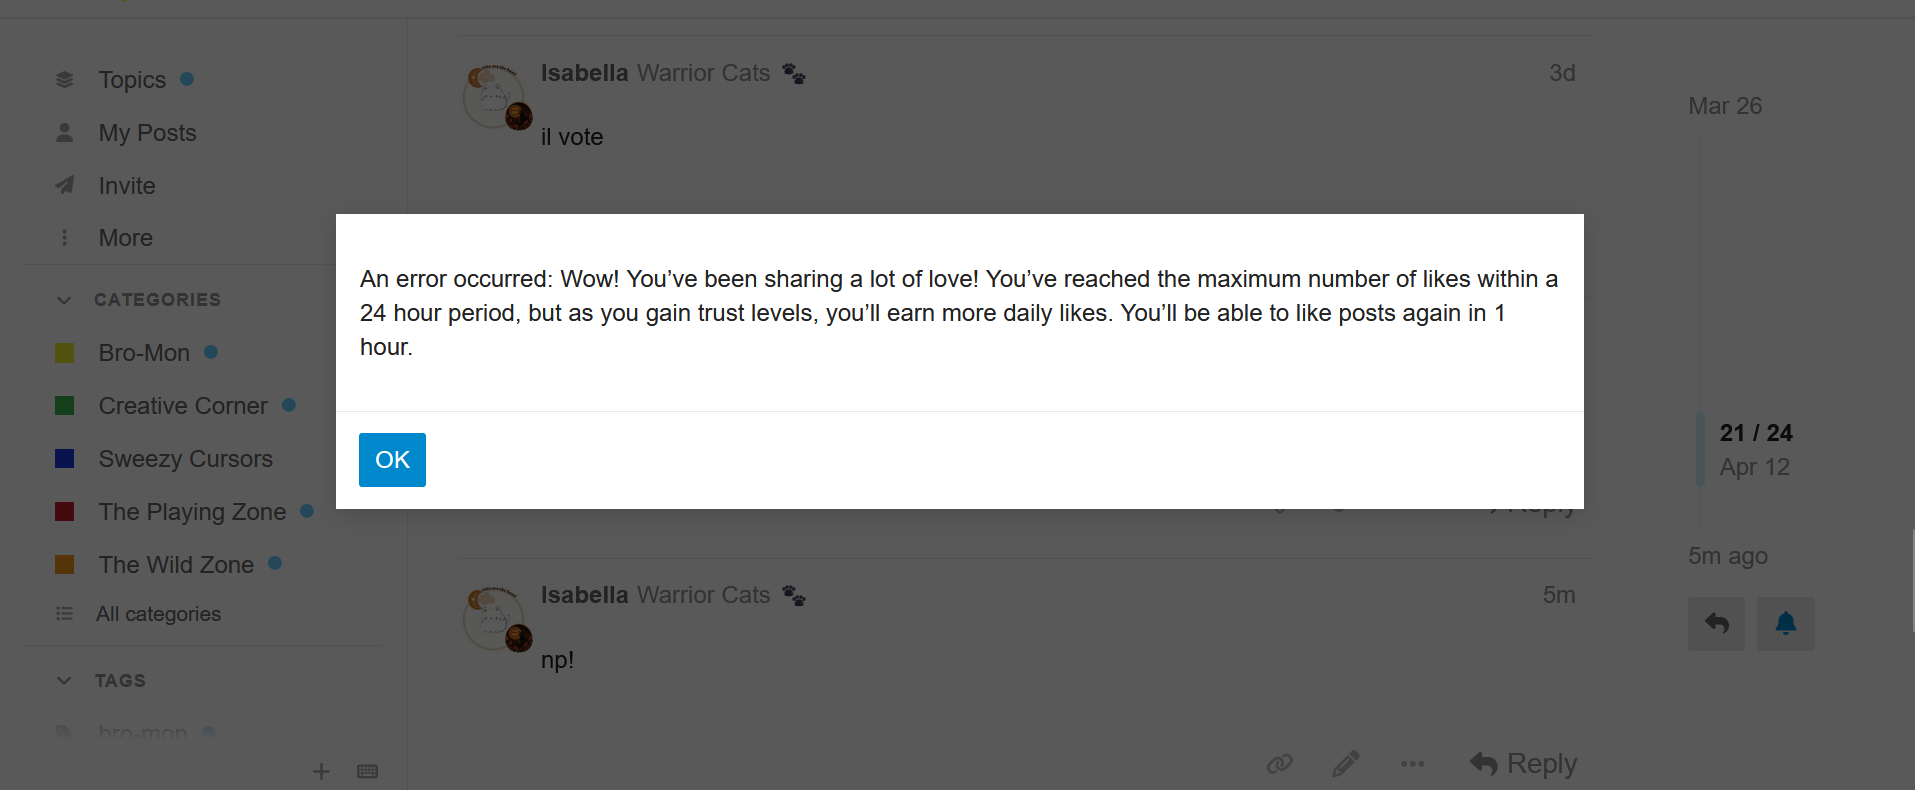Image resolution: width=1915 pixels, height=790 pixels.
Task: Click the Reply button under the np! post
Action: tap(1523, 764)
